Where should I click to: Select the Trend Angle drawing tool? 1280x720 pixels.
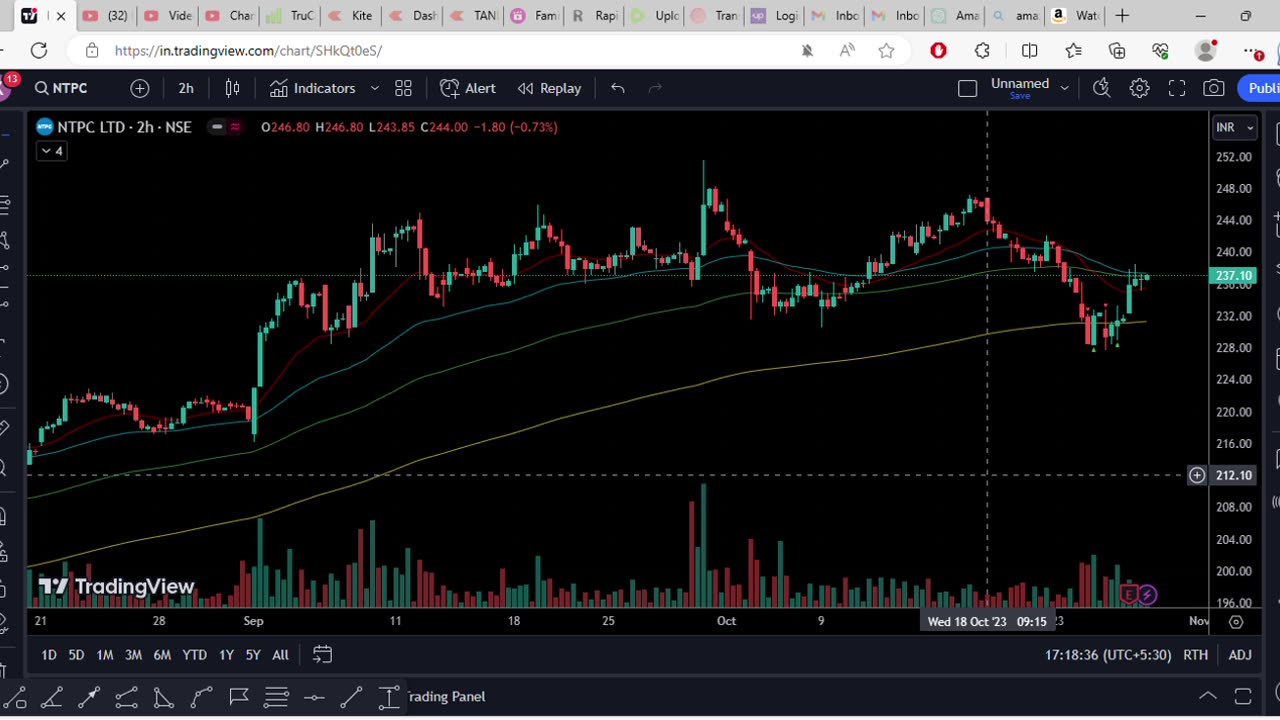click(52, 697)
